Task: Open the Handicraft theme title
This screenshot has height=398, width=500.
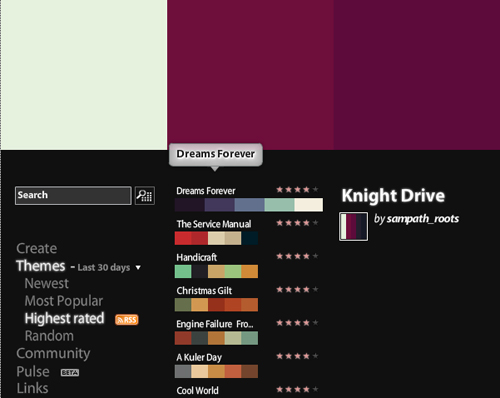Action: point(197,257)
